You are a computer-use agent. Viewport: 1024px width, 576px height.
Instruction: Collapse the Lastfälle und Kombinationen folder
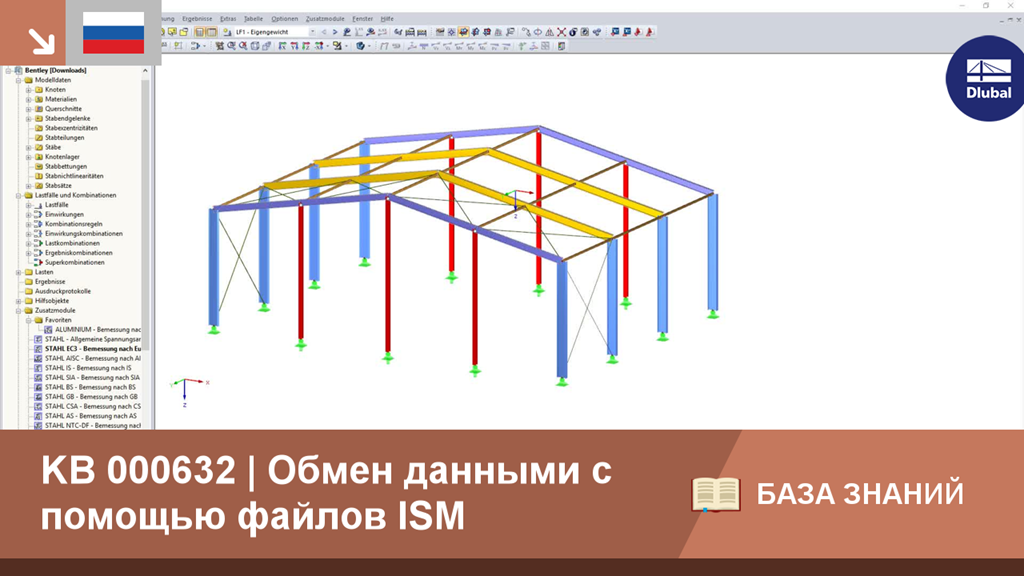tap(19, 195)
